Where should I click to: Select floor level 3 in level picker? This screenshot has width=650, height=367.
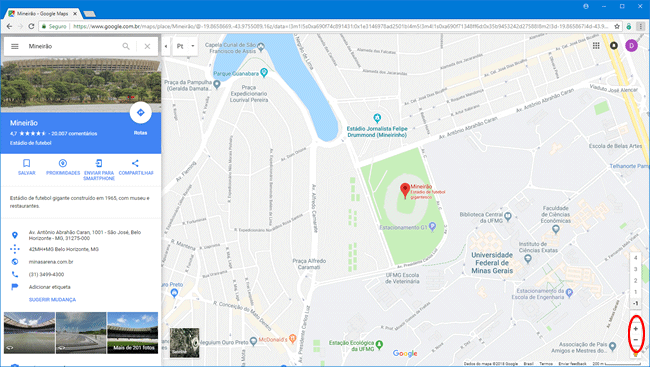(x=635, y=269)
